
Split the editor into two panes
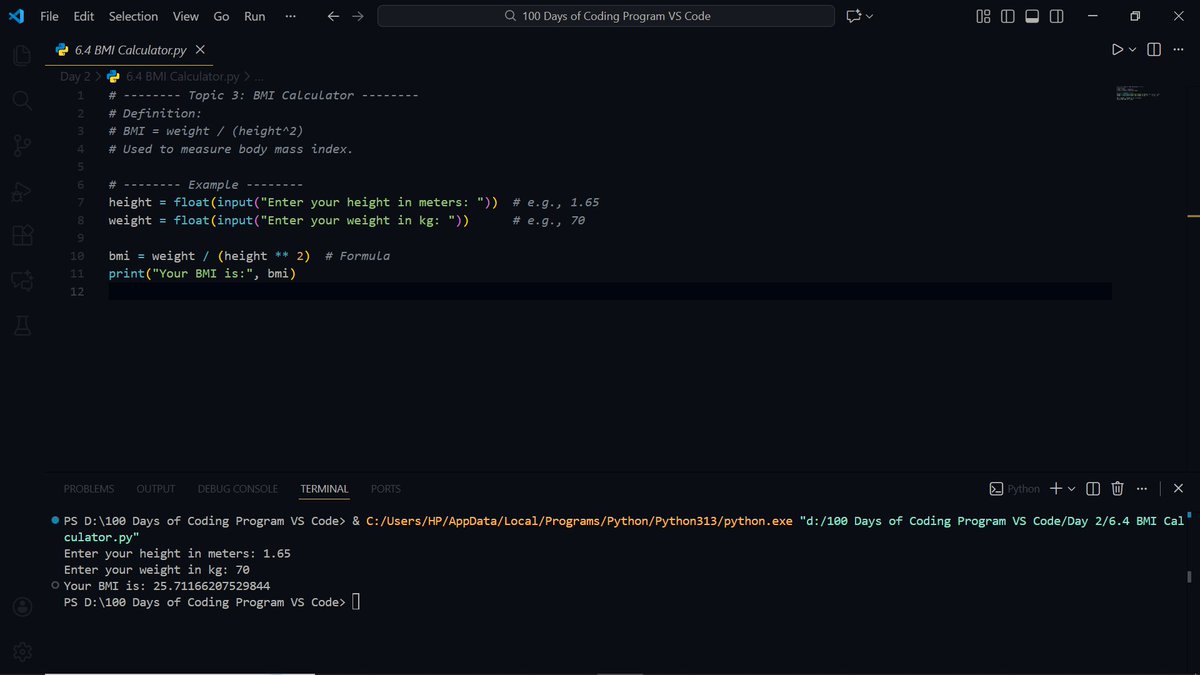pyautogui.click(x=1153, y=49)
